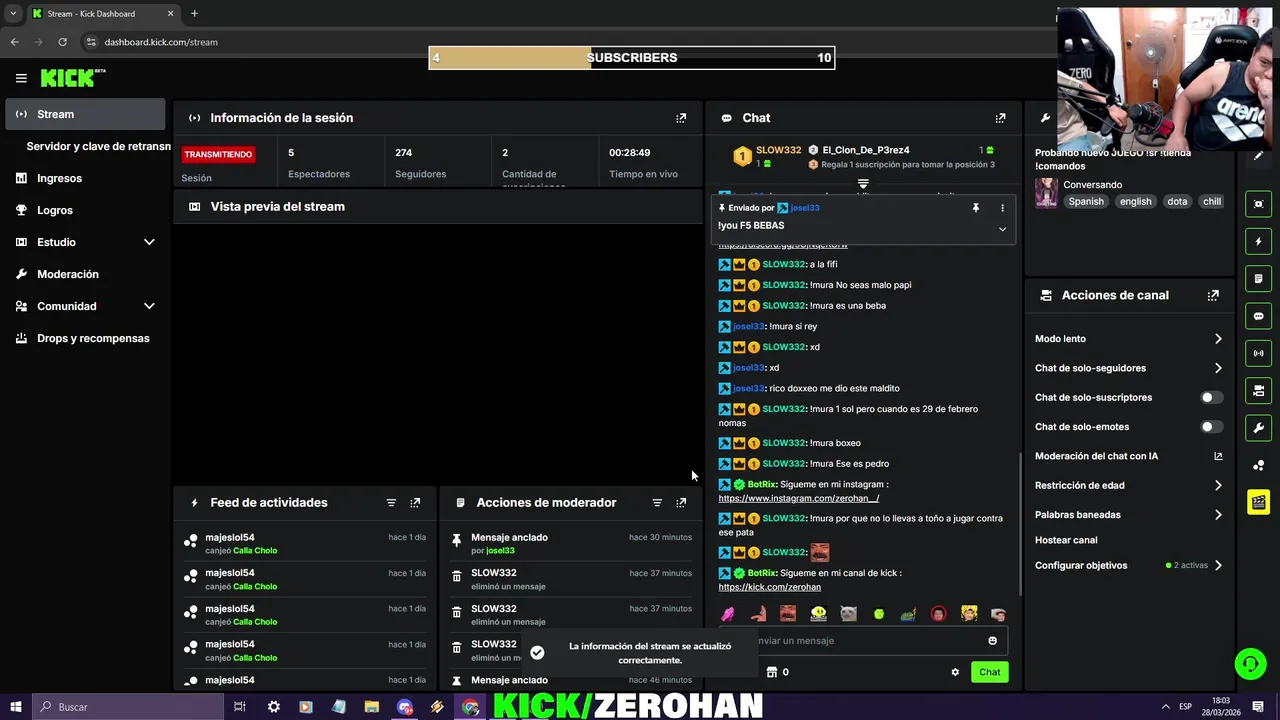
Task: Expand the Estudio sidebar section
Action: pyautogui.click(x=86, y=242)
